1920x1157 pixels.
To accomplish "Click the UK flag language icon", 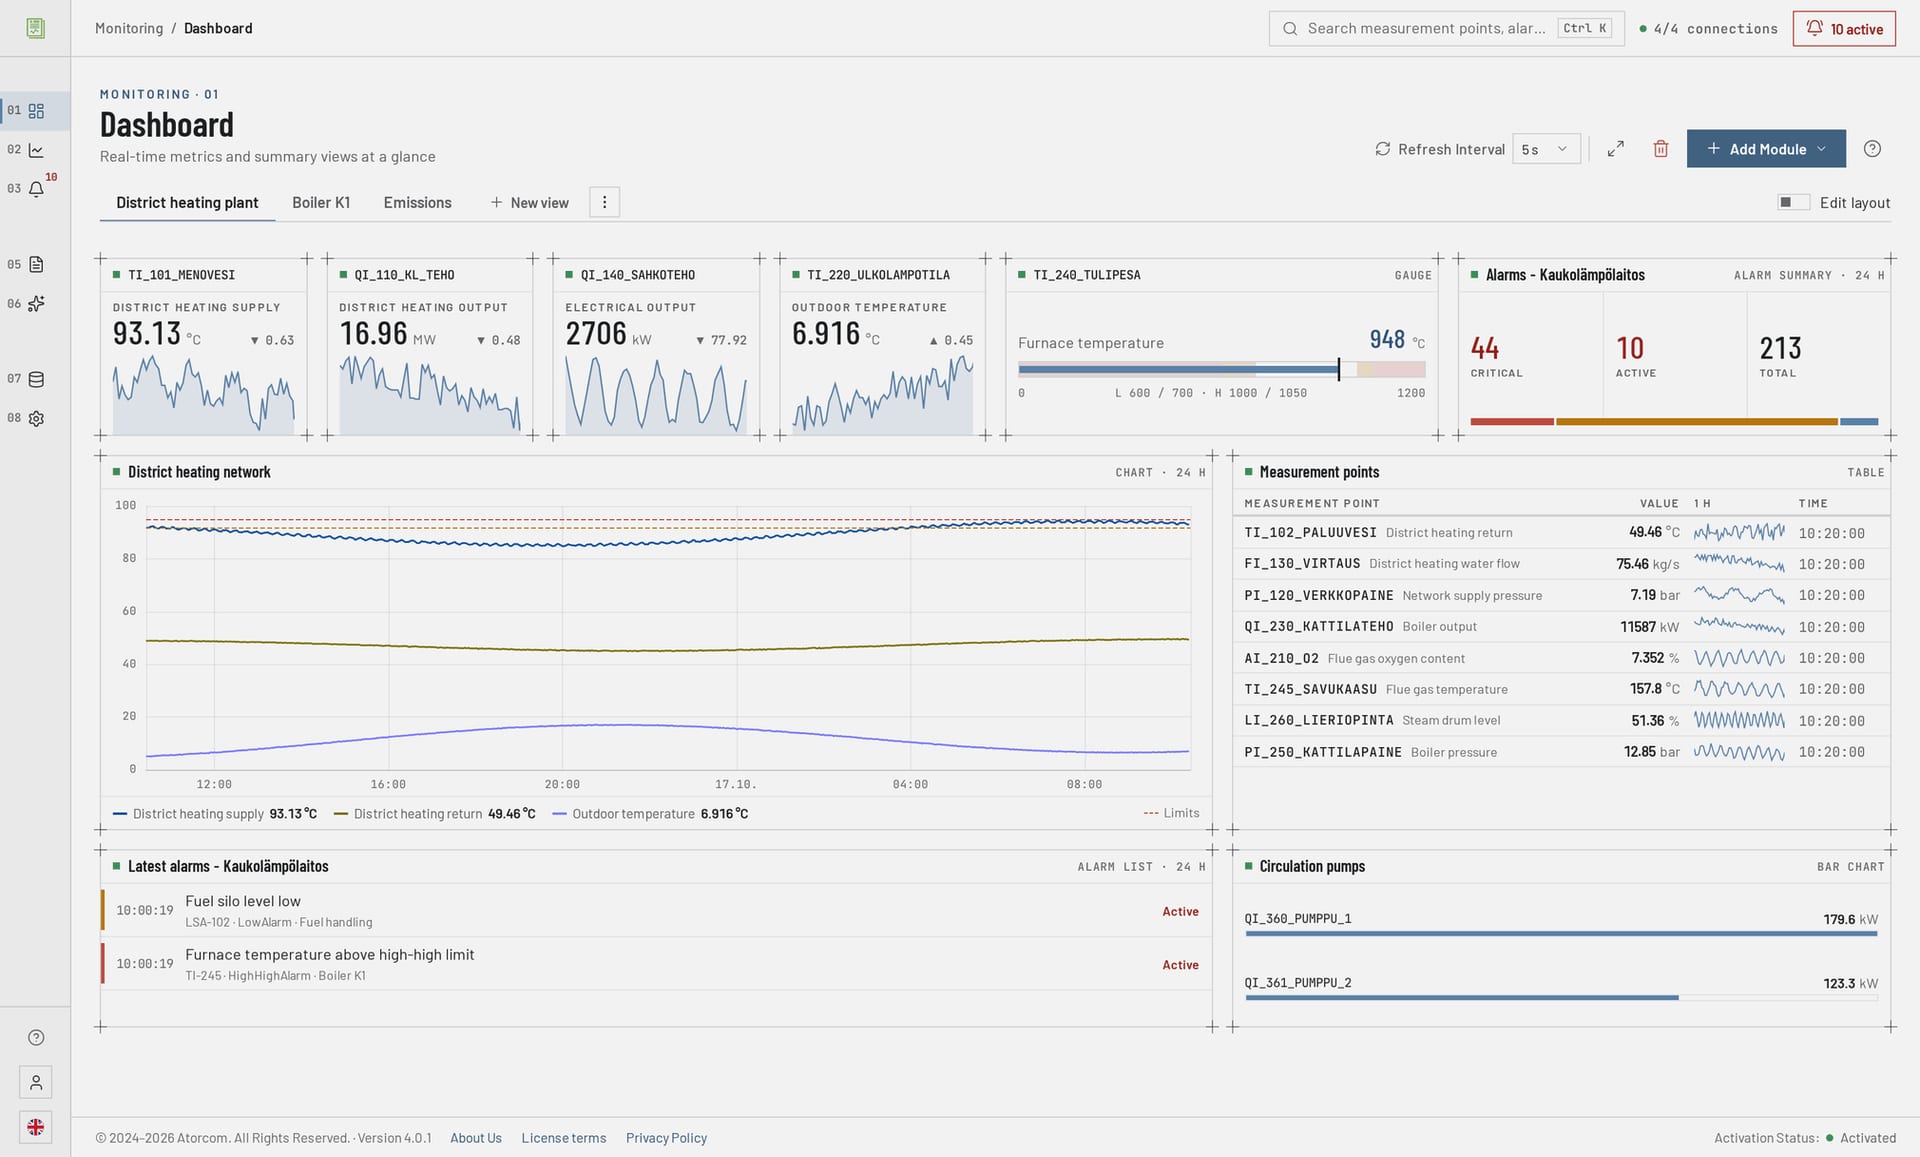I will tap(36, 1128).
